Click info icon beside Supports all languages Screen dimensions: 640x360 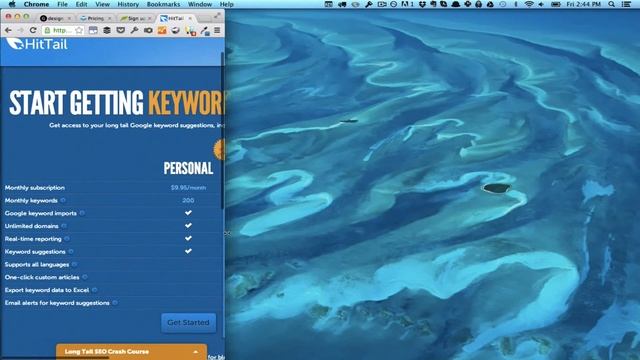click(74, 264)
